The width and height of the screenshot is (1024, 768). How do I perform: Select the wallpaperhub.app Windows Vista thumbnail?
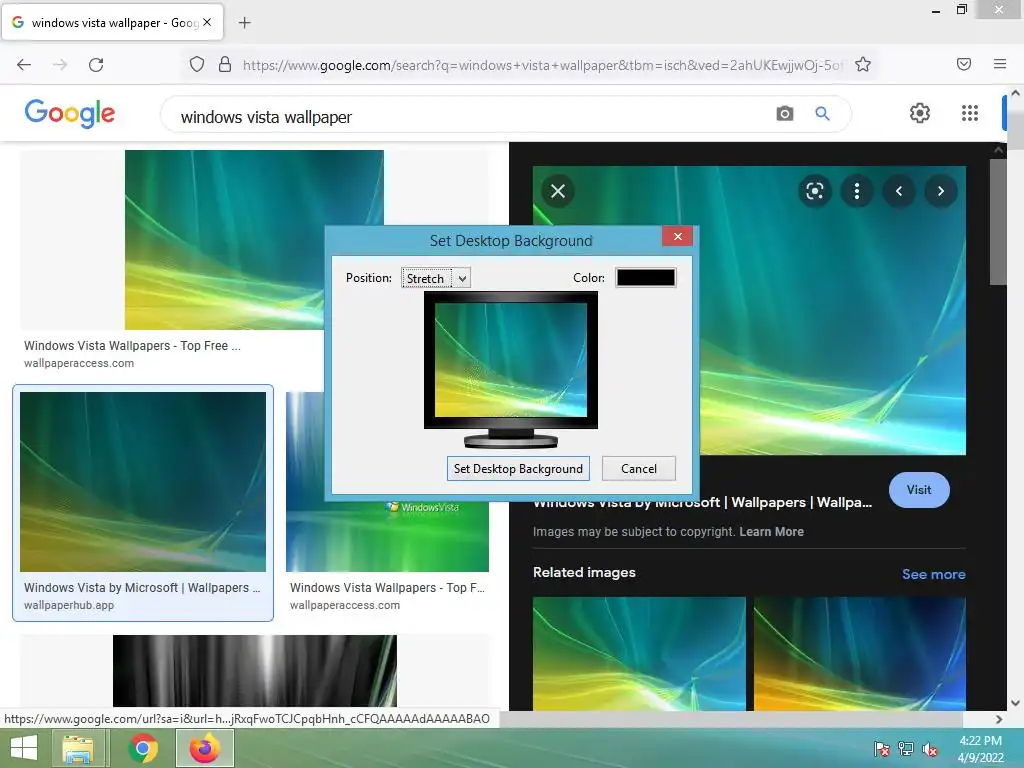tap(143, 482)
